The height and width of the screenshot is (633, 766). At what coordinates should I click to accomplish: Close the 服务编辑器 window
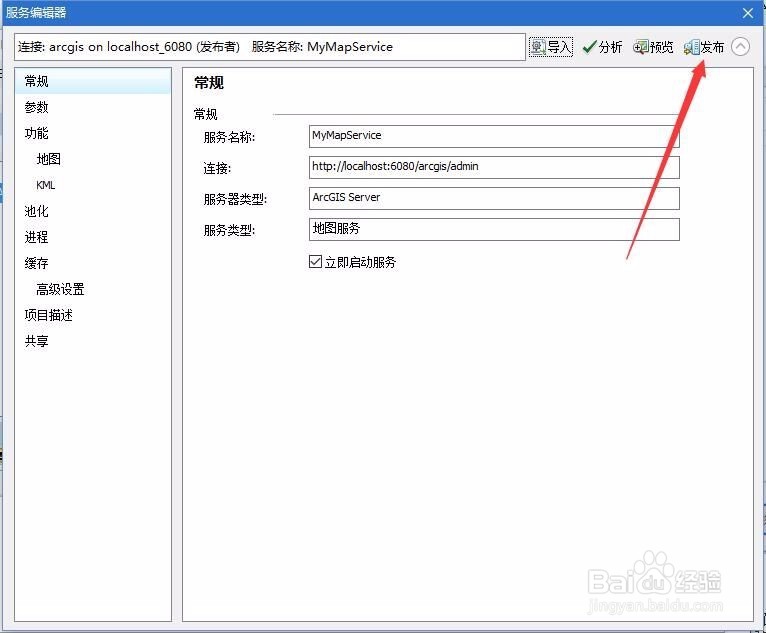tap(747, 13)
